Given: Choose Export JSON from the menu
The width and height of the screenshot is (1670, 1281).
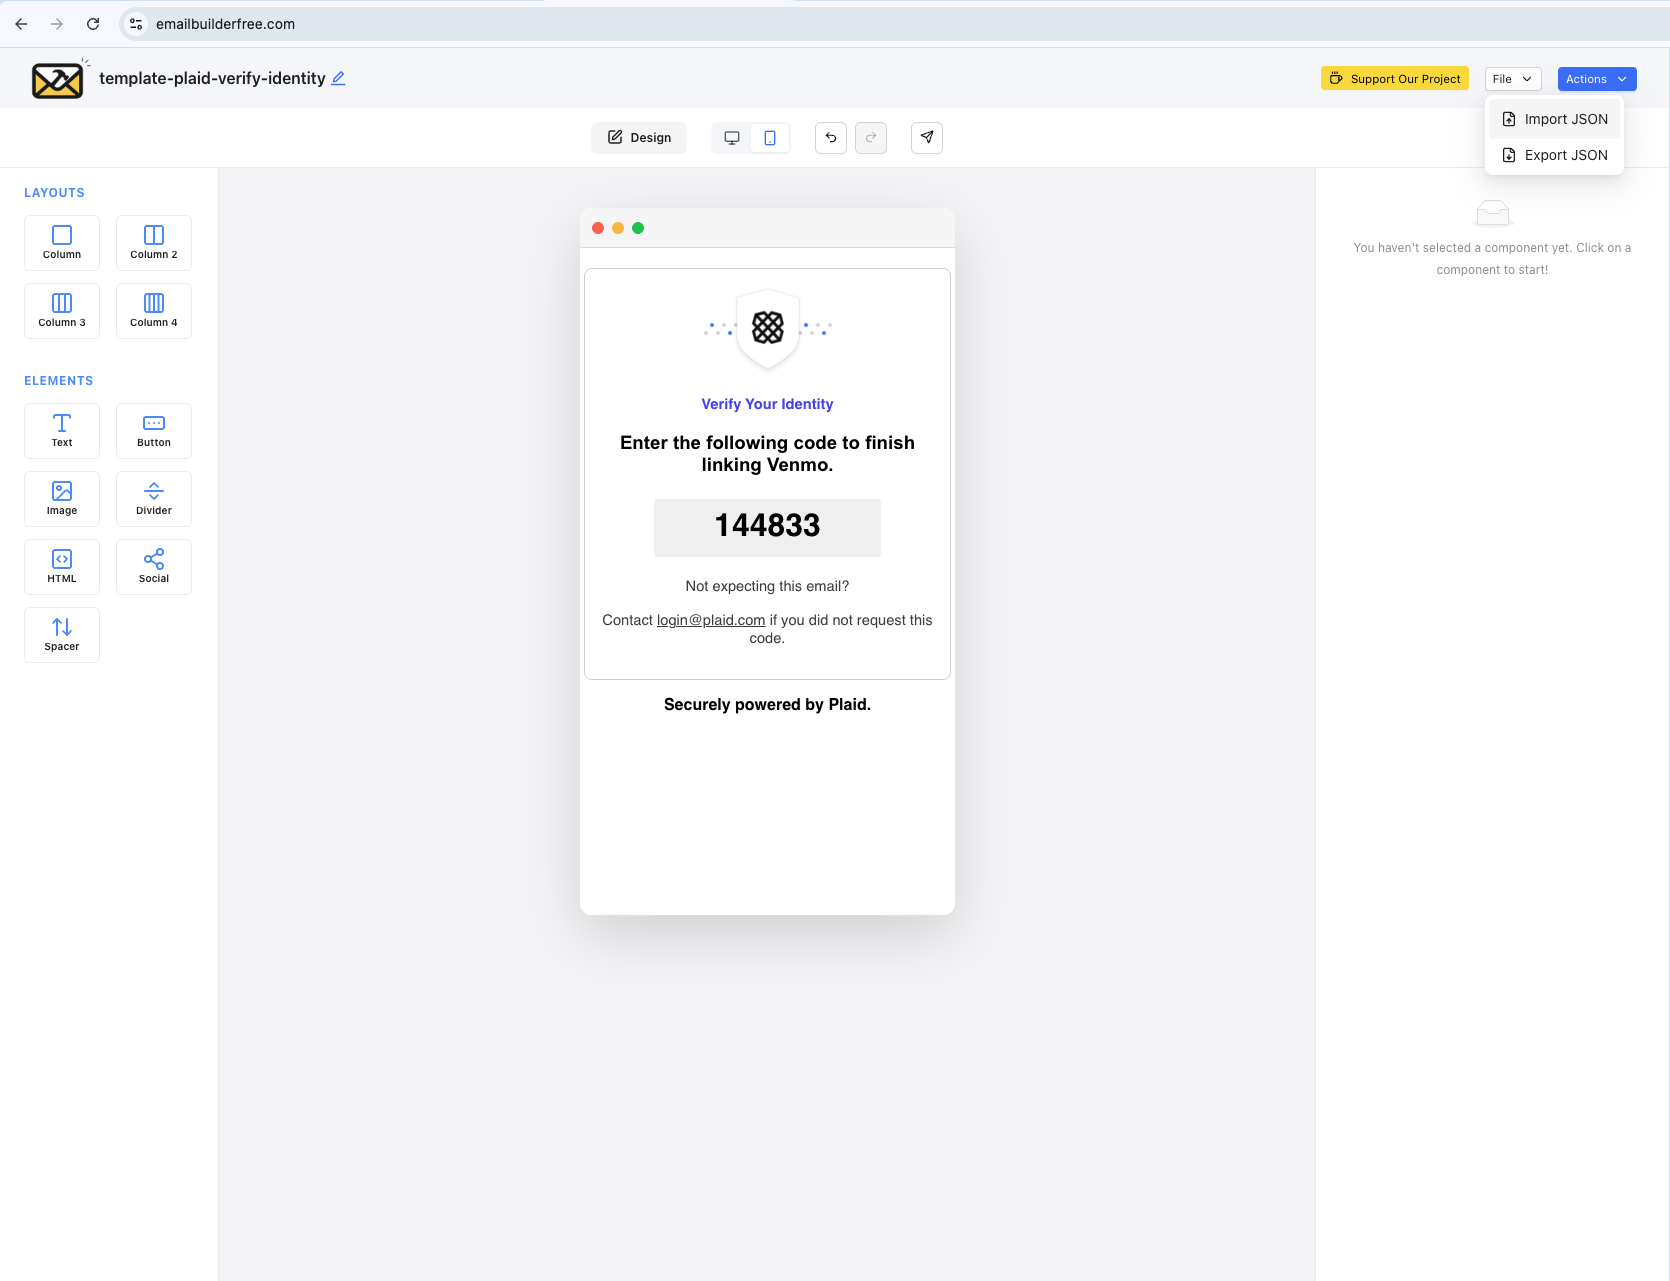Looking at the screenshot, I should pos(1565,155).
